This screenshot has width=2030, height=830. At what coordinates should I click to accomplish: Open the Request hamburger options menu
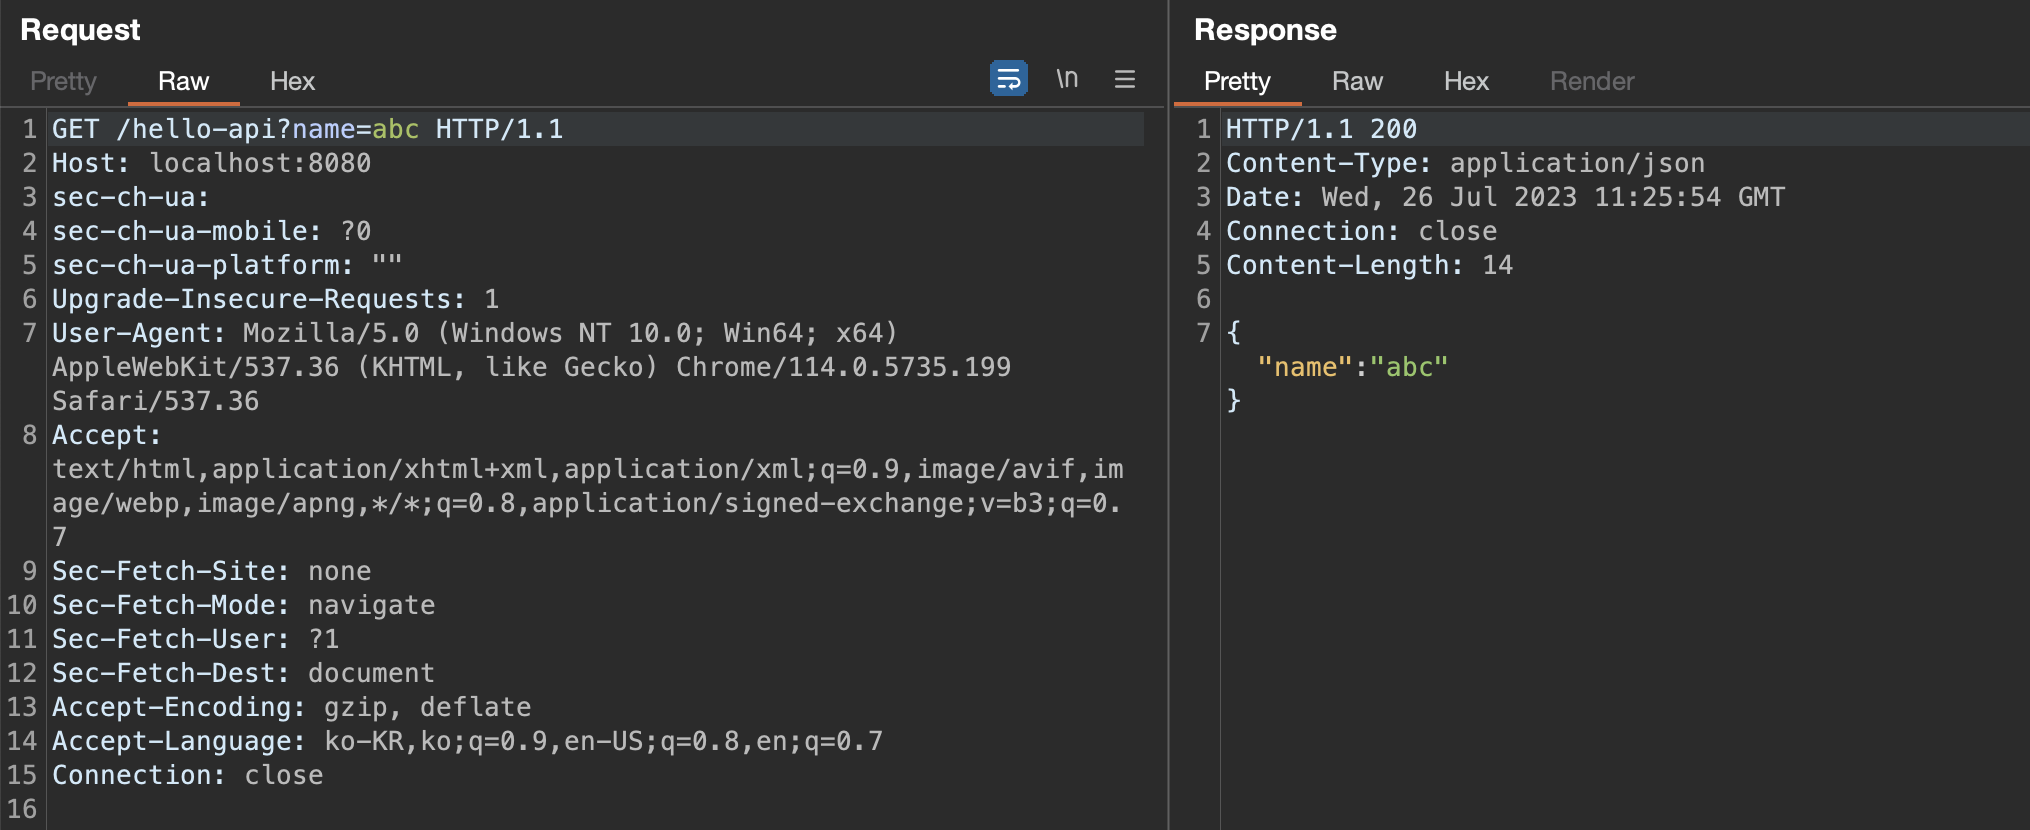tap(1125, 79)
